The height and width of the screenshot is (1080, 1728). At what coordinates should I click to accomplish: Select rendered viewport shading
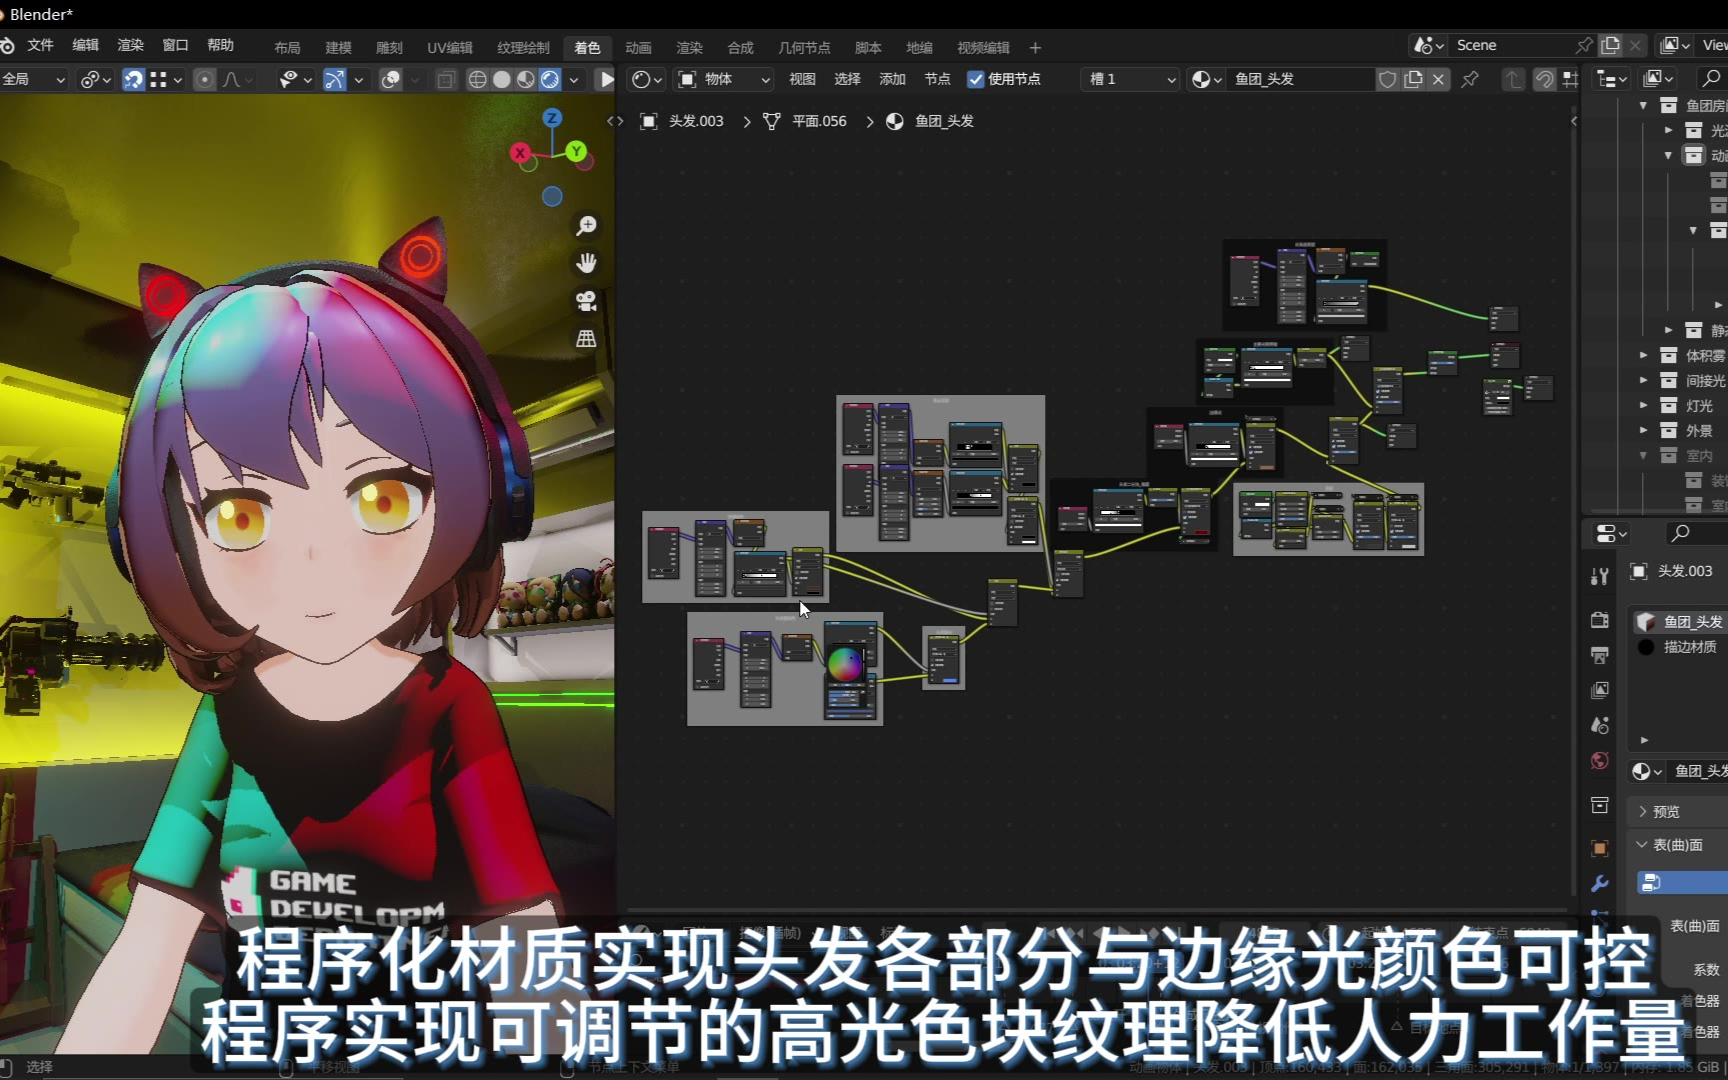[x=550, y=79]
